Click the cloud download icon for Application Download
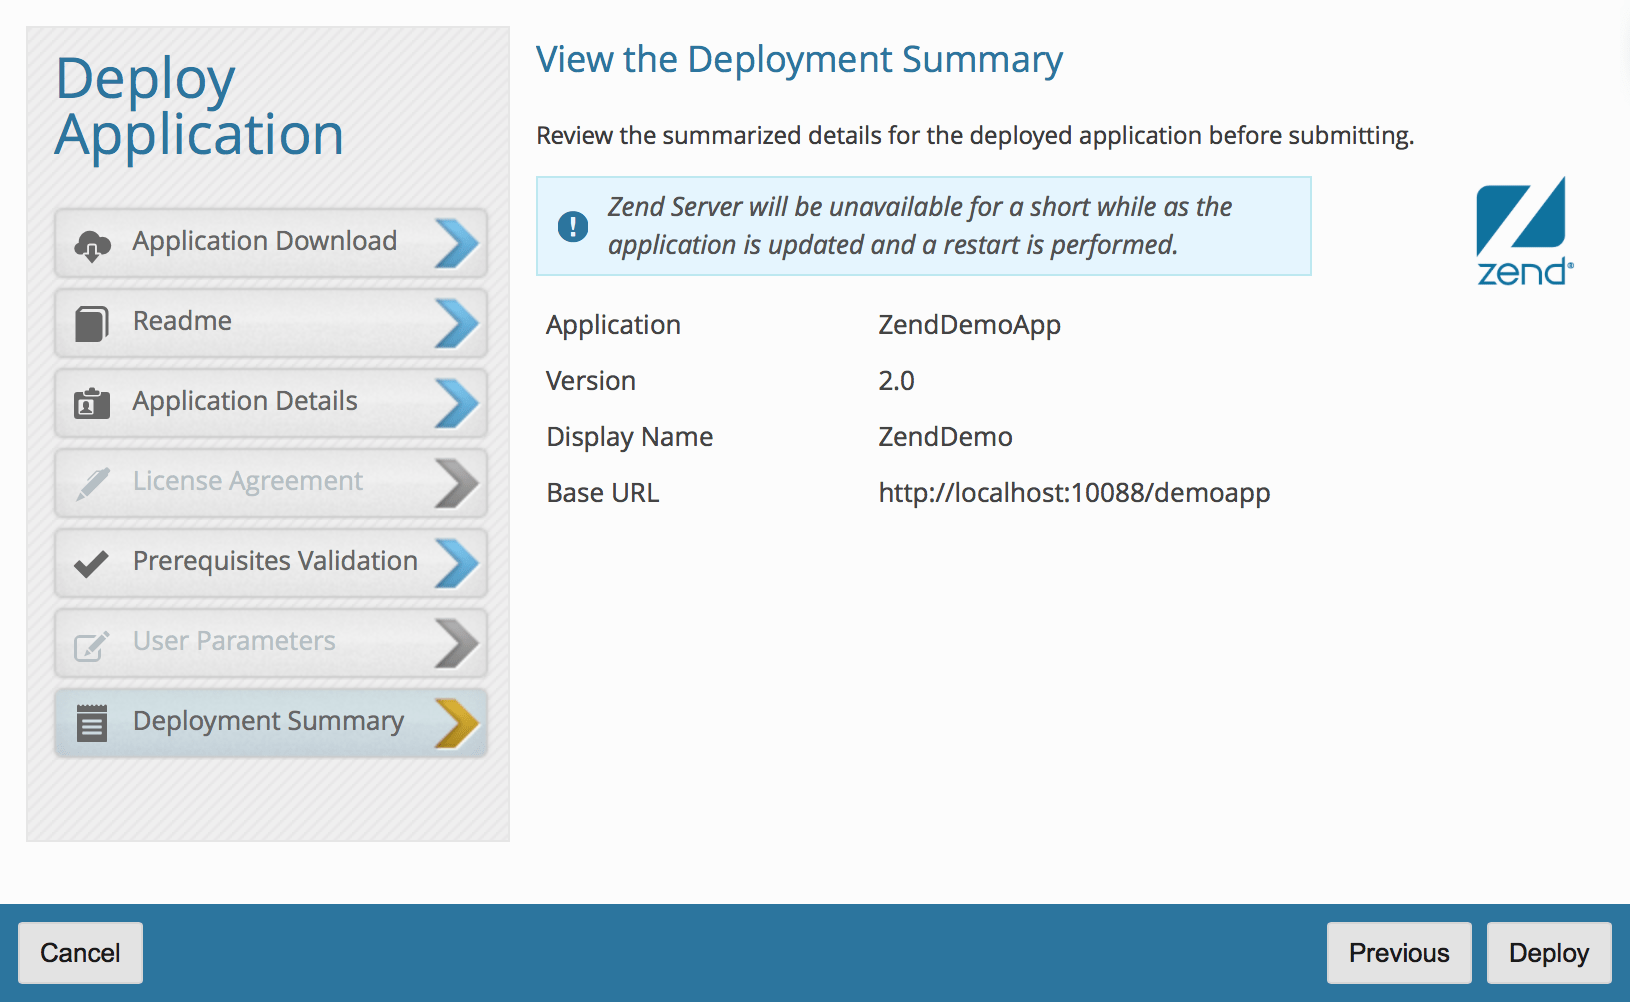 tap(92, 245)
